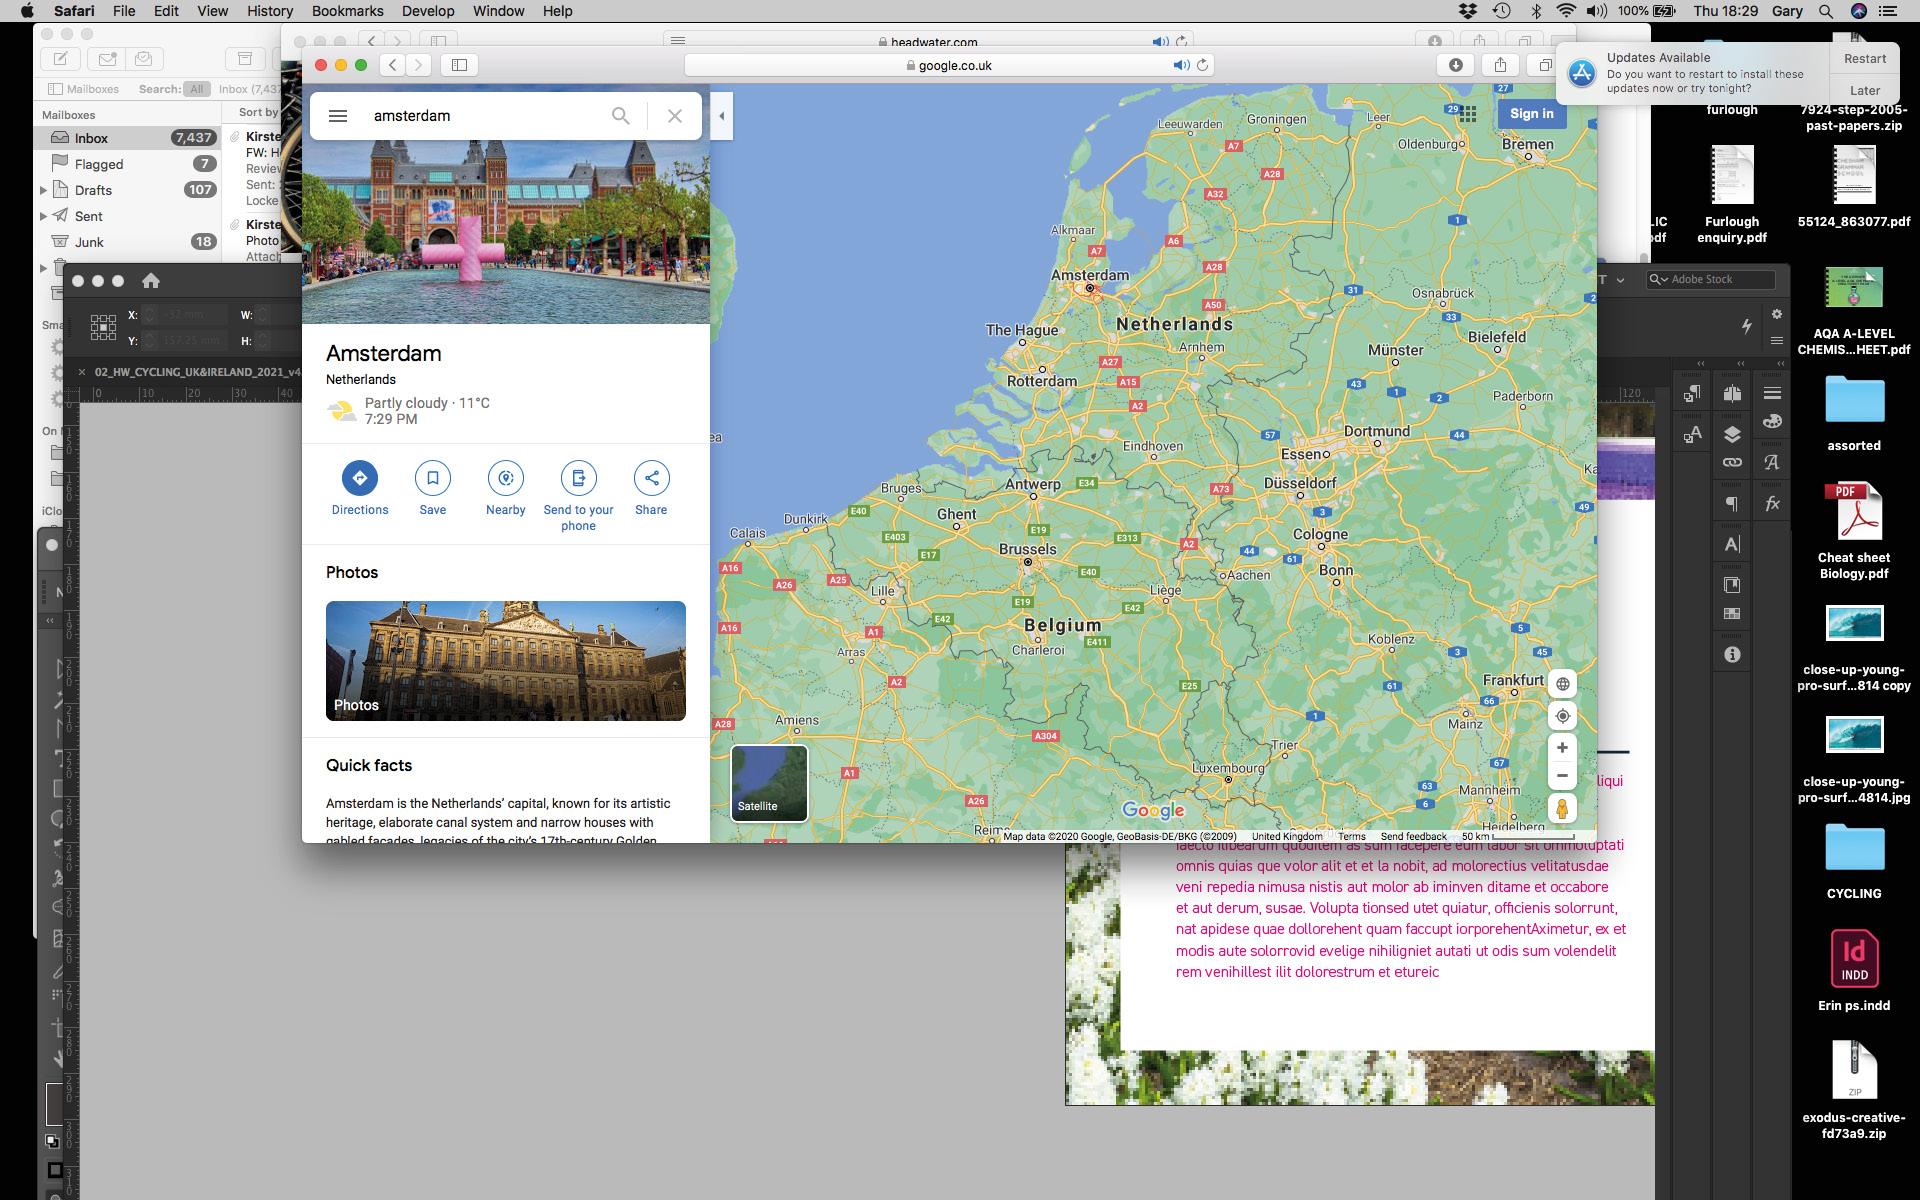Open the CYCLING desktop folder
Image resolution: width=1920 pixels, height=1200 pixels.
[x=1854, y=860]
